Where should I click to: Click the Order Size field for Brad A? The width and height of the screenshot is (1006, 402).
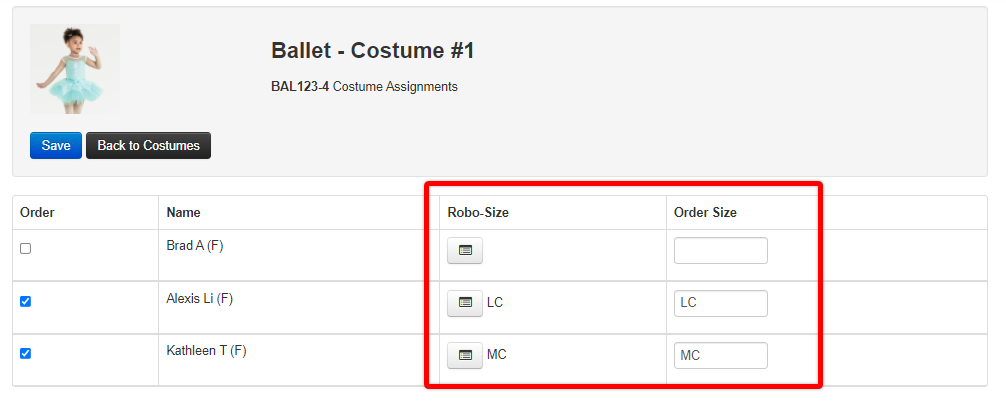point(720,250)
